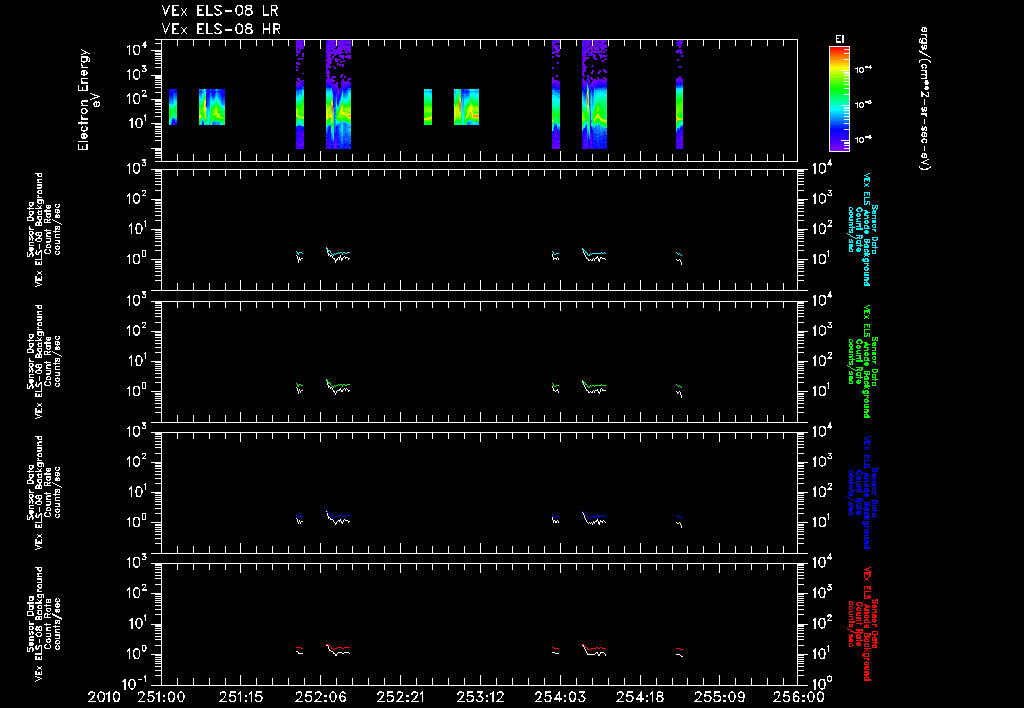This screenshot has width=1024, height=708.
Task: Select the green 'Anode Background Count Rate' label
Action: point(863,361)
